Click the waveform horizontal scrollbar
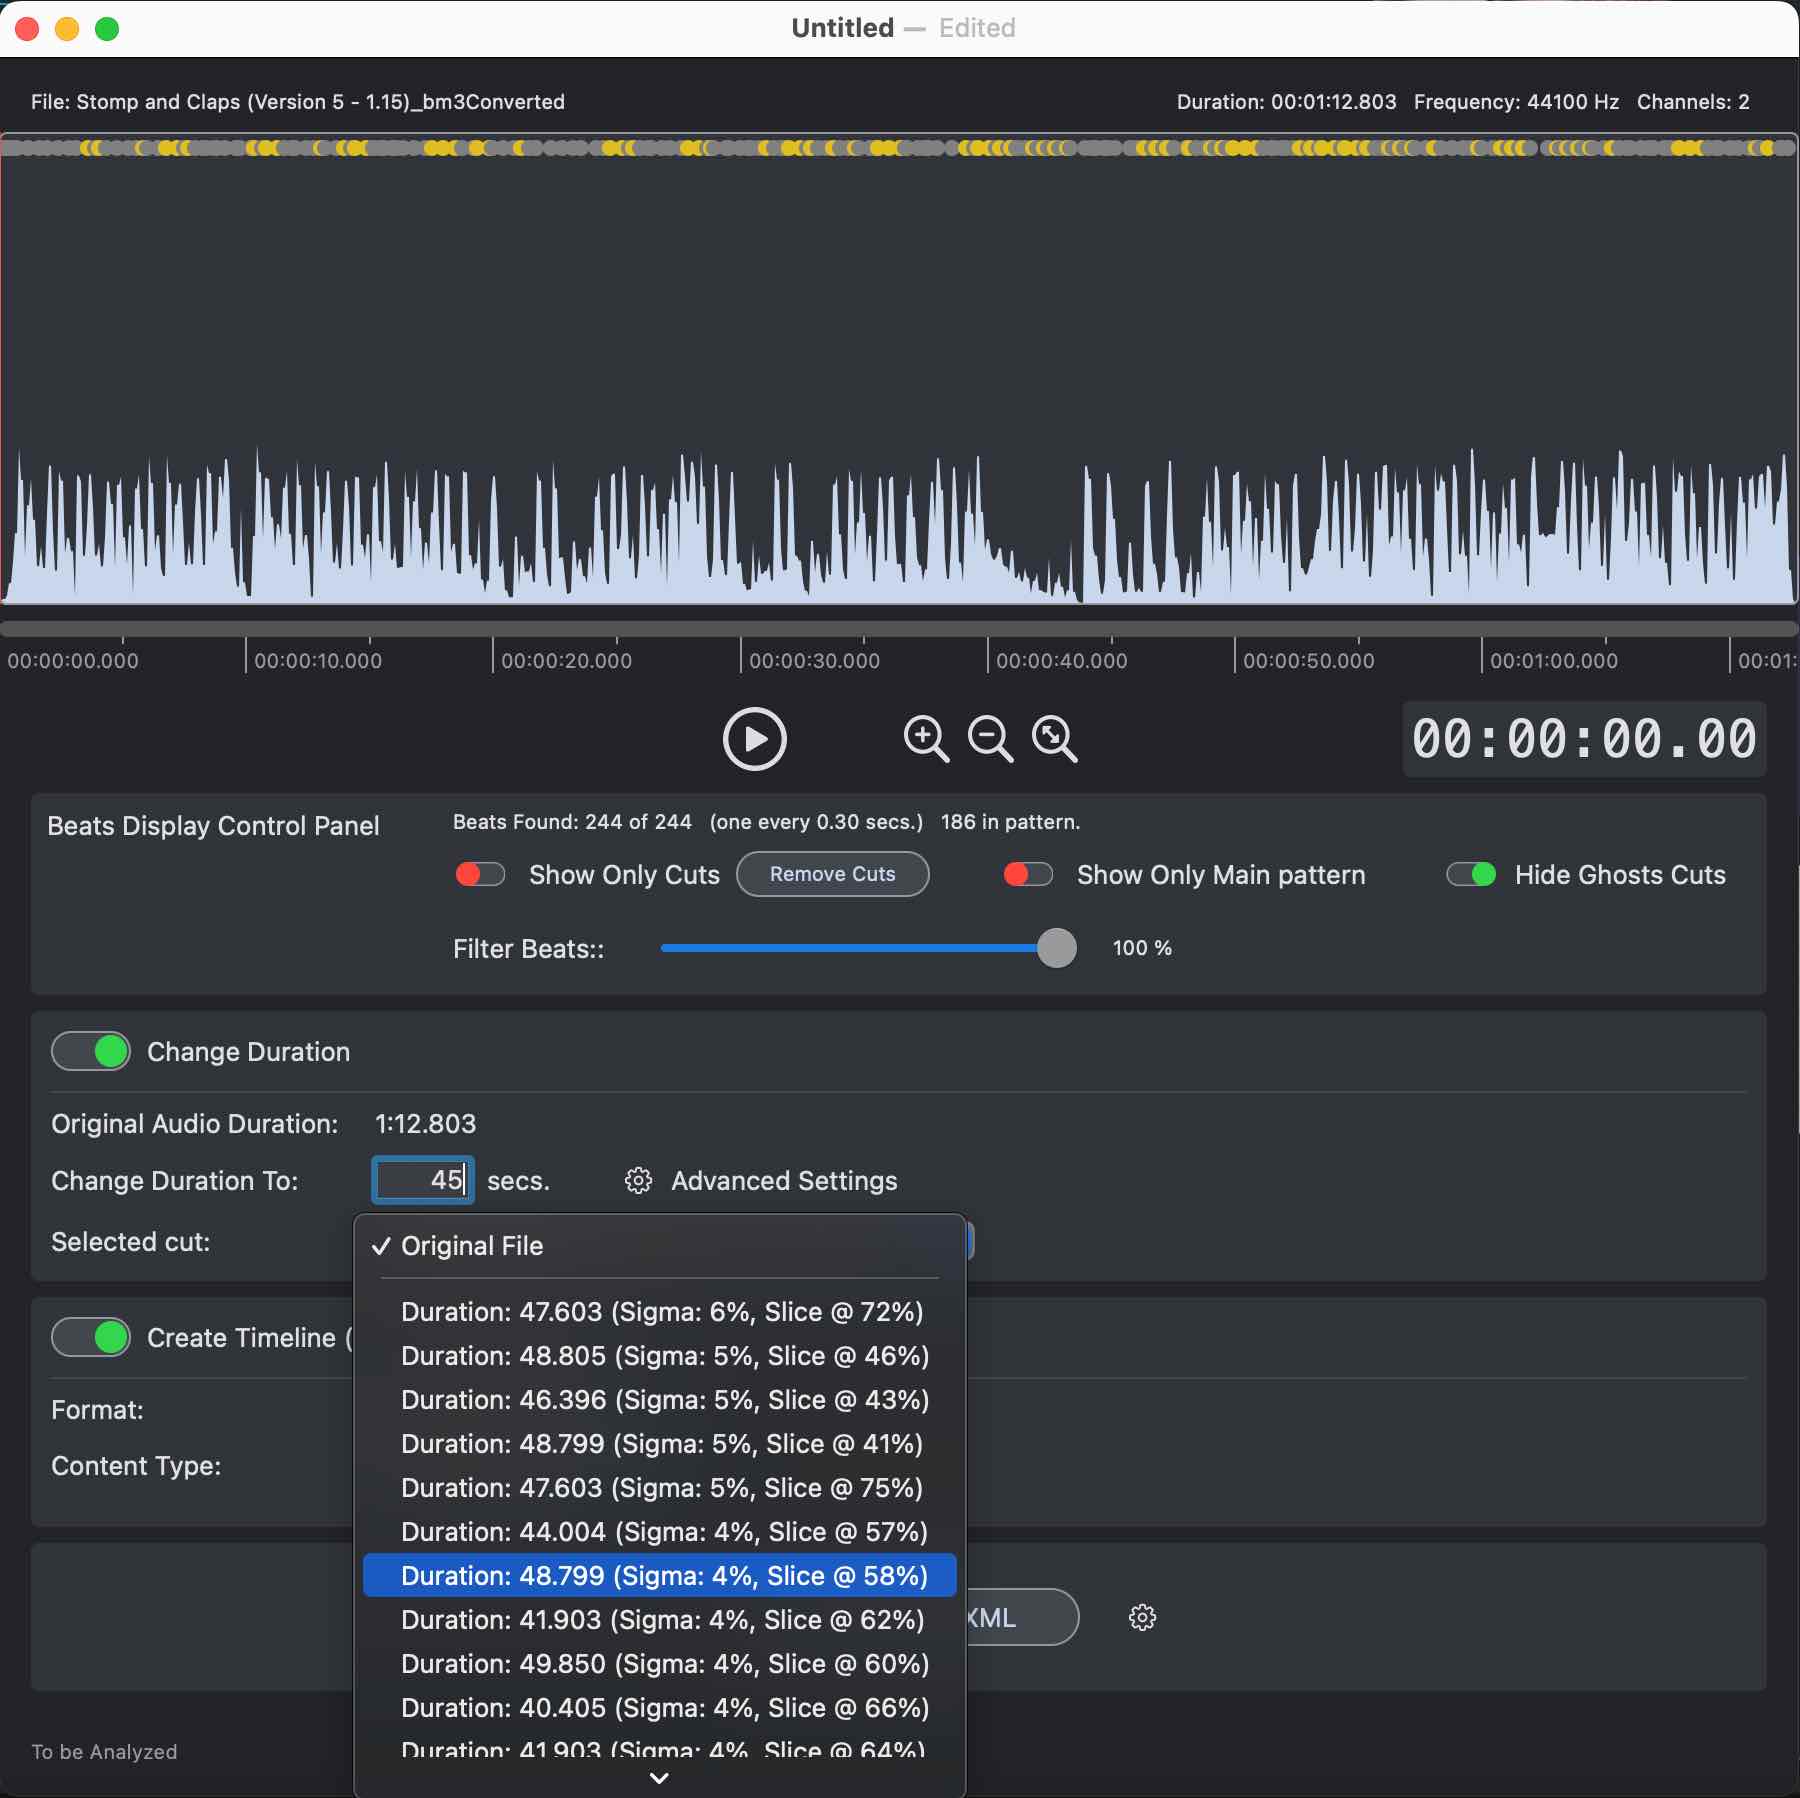1800x1798 pixels. 900,629
